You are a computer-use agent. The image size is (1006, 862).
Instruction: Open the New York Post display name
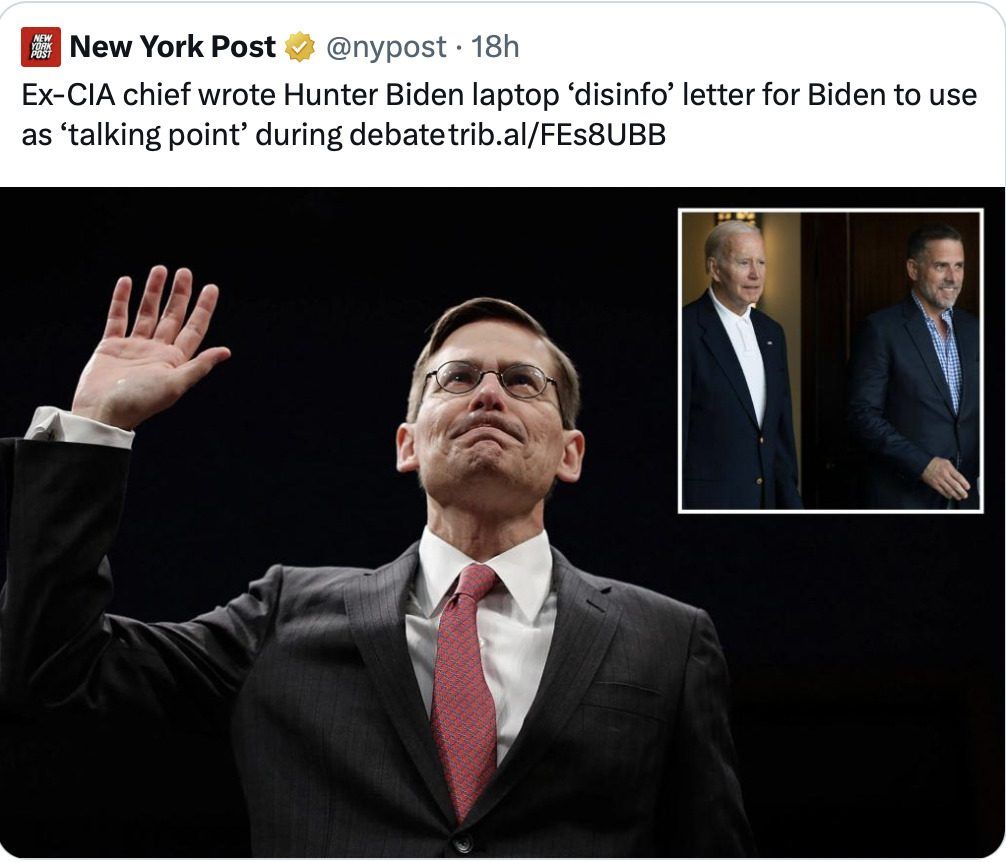pos(173,47)
